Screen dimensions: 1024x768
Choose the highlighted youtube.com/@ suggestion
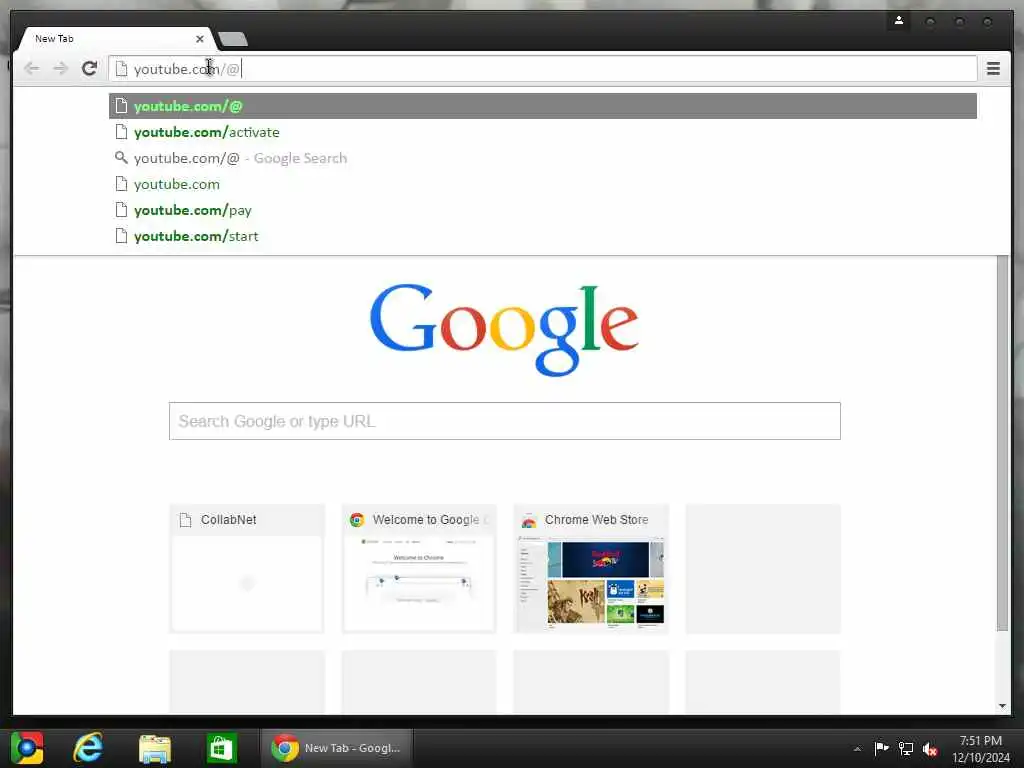point(543,106)
